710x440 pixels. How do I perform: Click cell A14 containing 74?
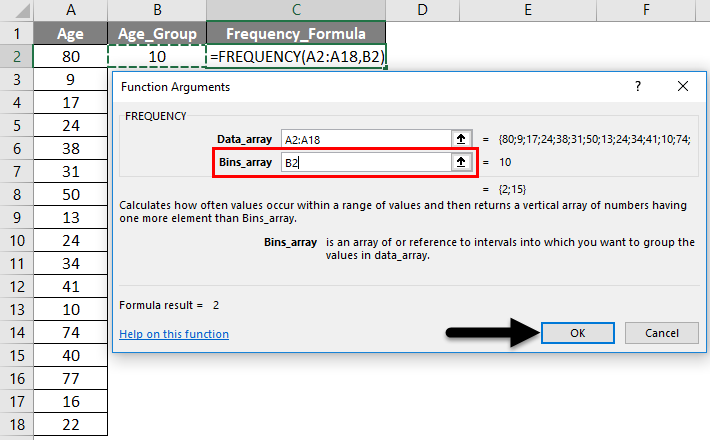[x=71, y=332]
